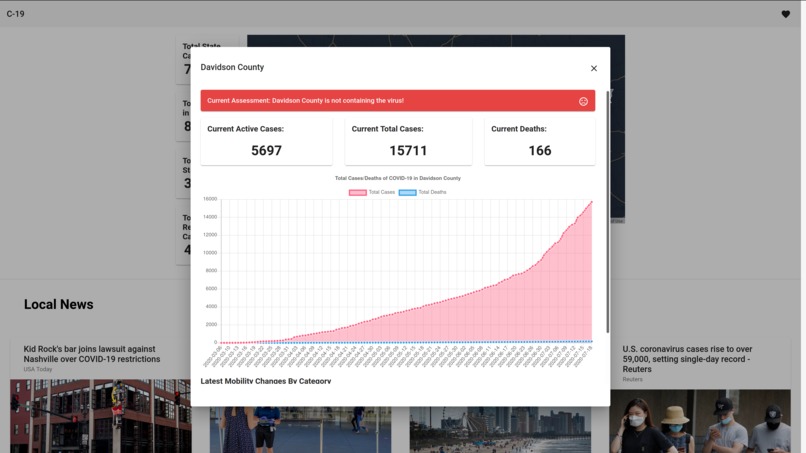Click the 166 deaths value
This screenshot has width=806, height=453.
tap(540, 151)
